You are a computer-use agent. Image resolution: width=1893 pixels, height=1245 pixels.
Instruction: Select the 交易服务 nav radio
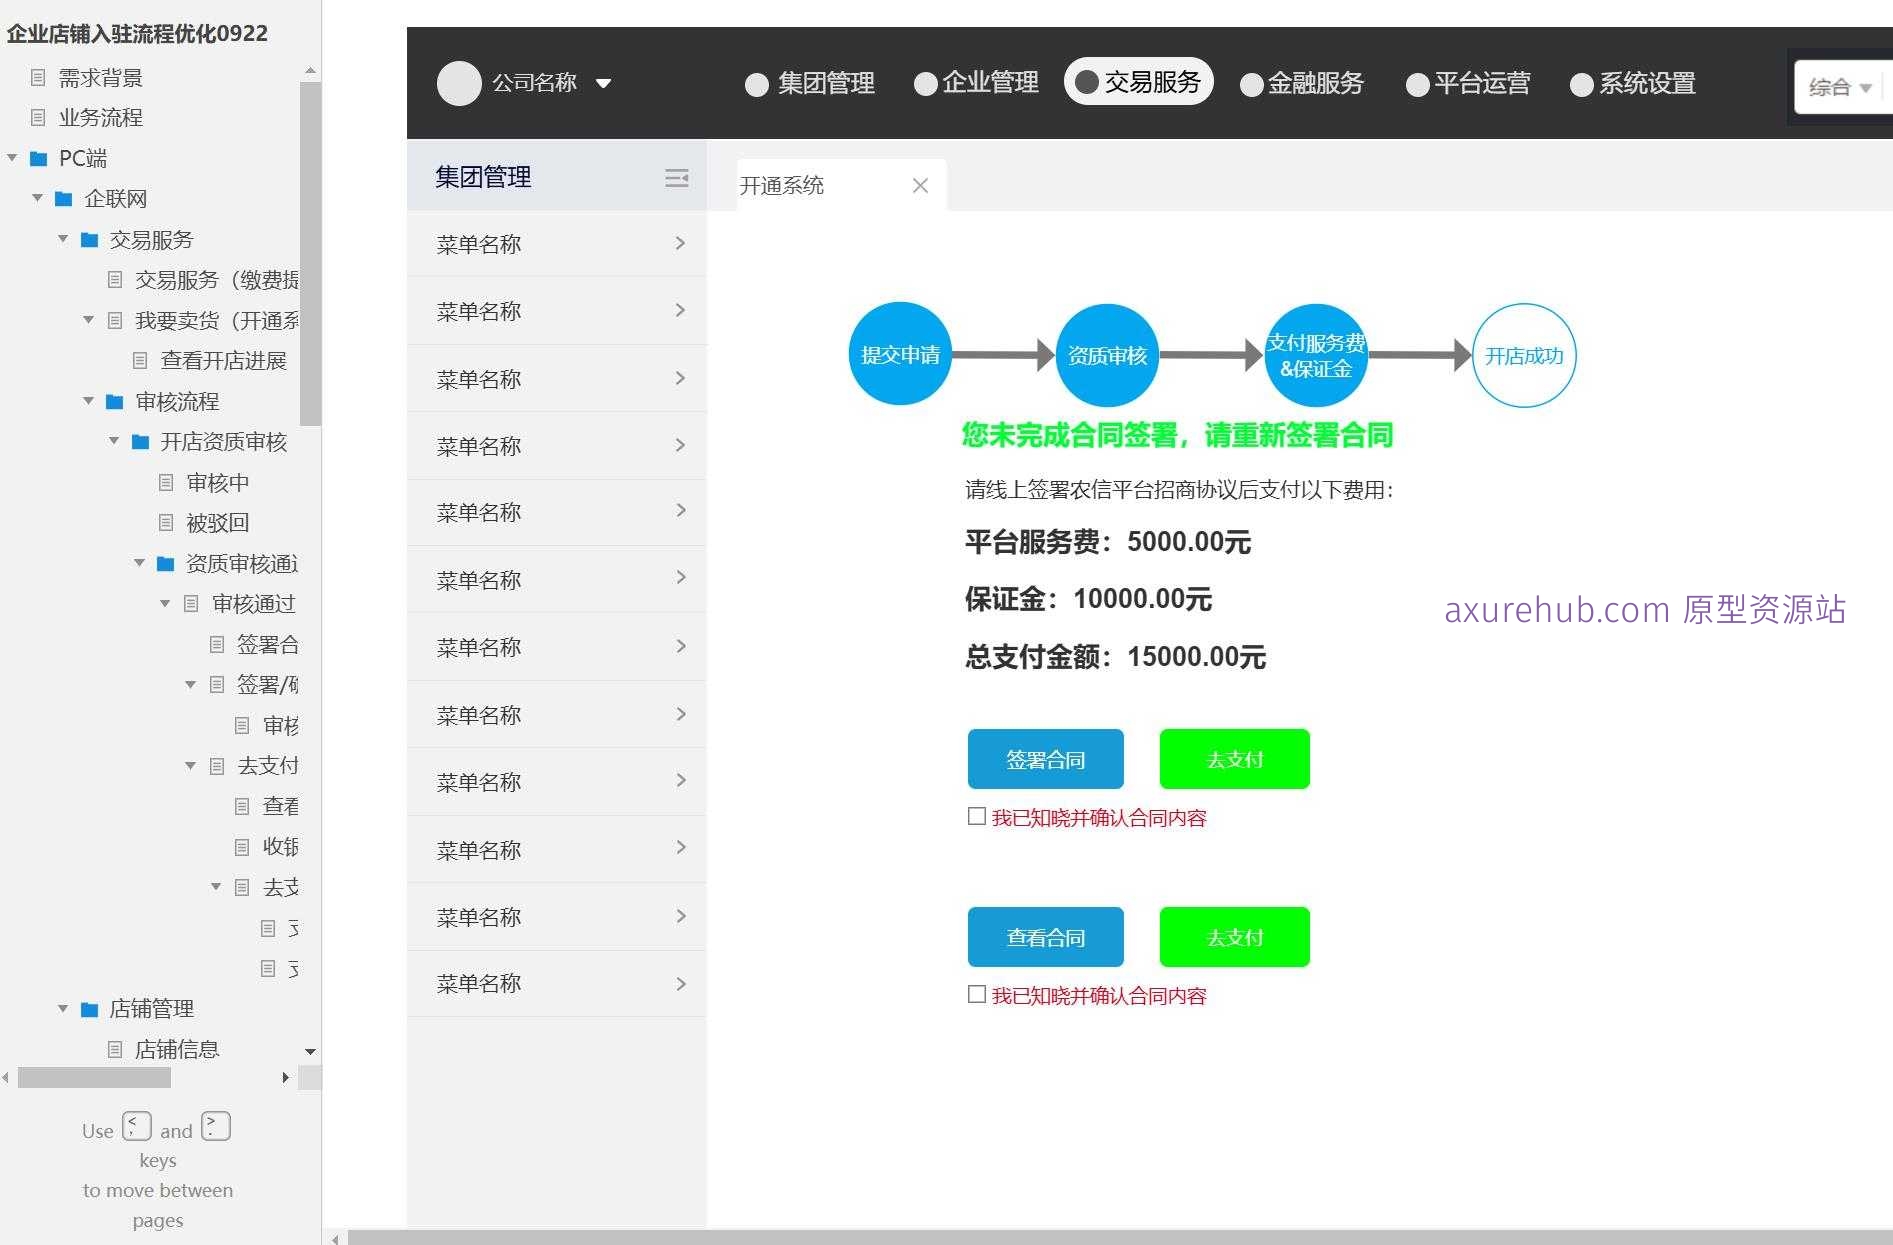tap(1087, 83)
